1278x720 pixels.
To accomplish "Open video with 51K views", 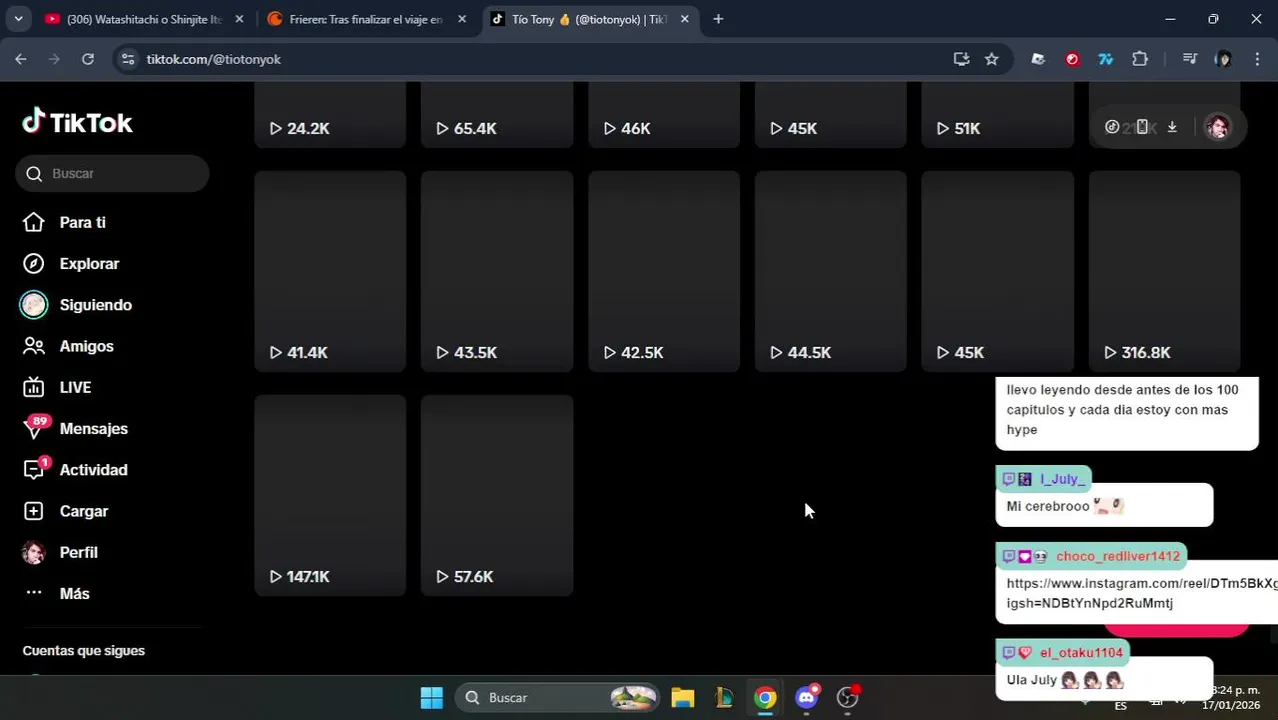I will (x=997, y=114).
